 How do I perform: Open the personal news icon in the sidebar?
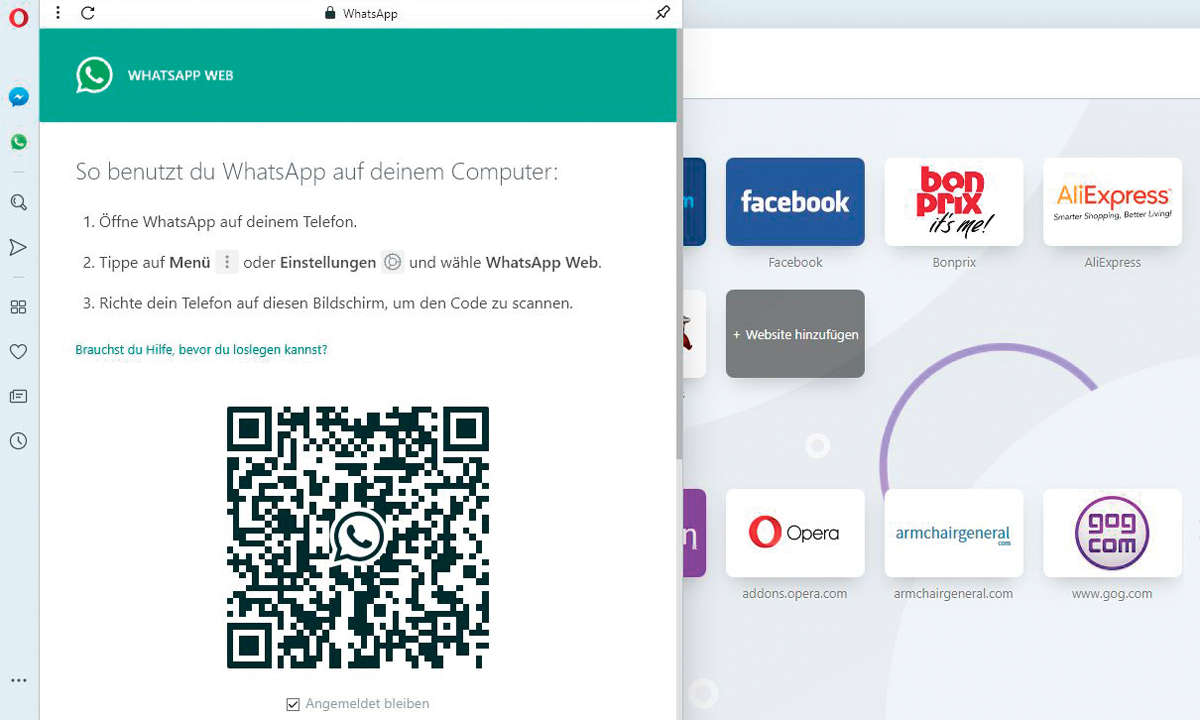point(18,396)
